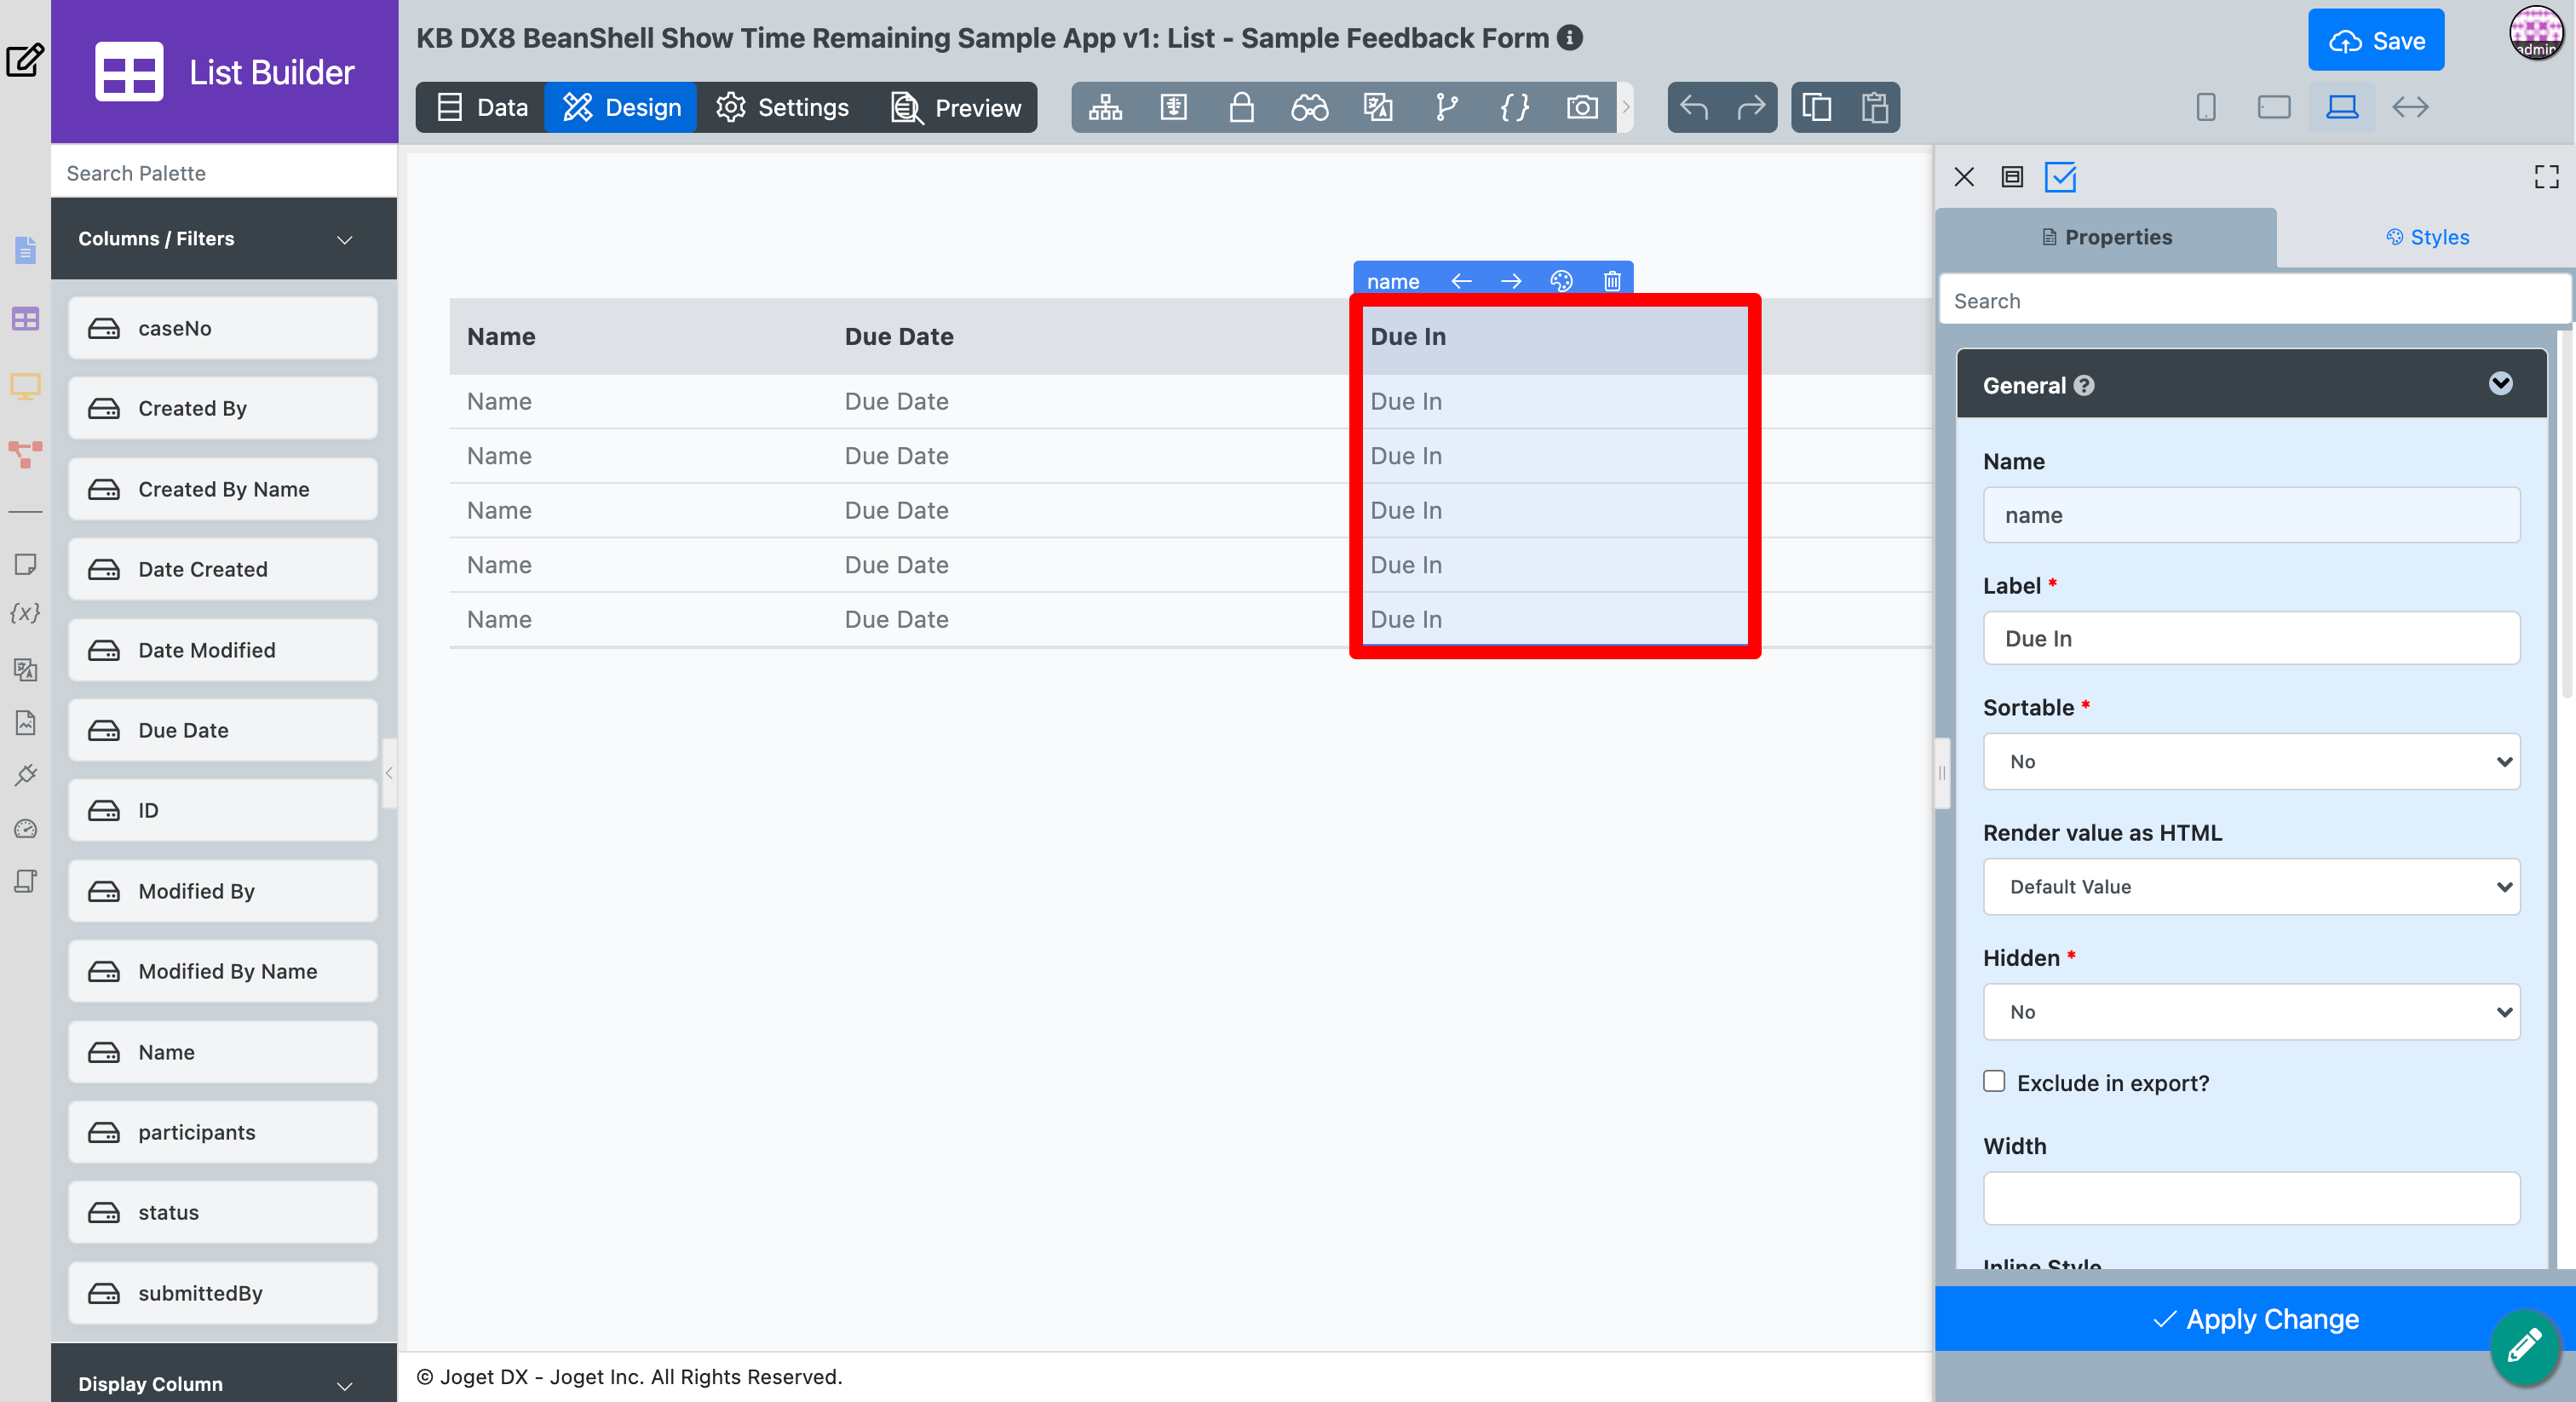Viewport: 2576px width, 1402px height.
Task: Click the Width input field
Action: (x=2251, y=1198)
